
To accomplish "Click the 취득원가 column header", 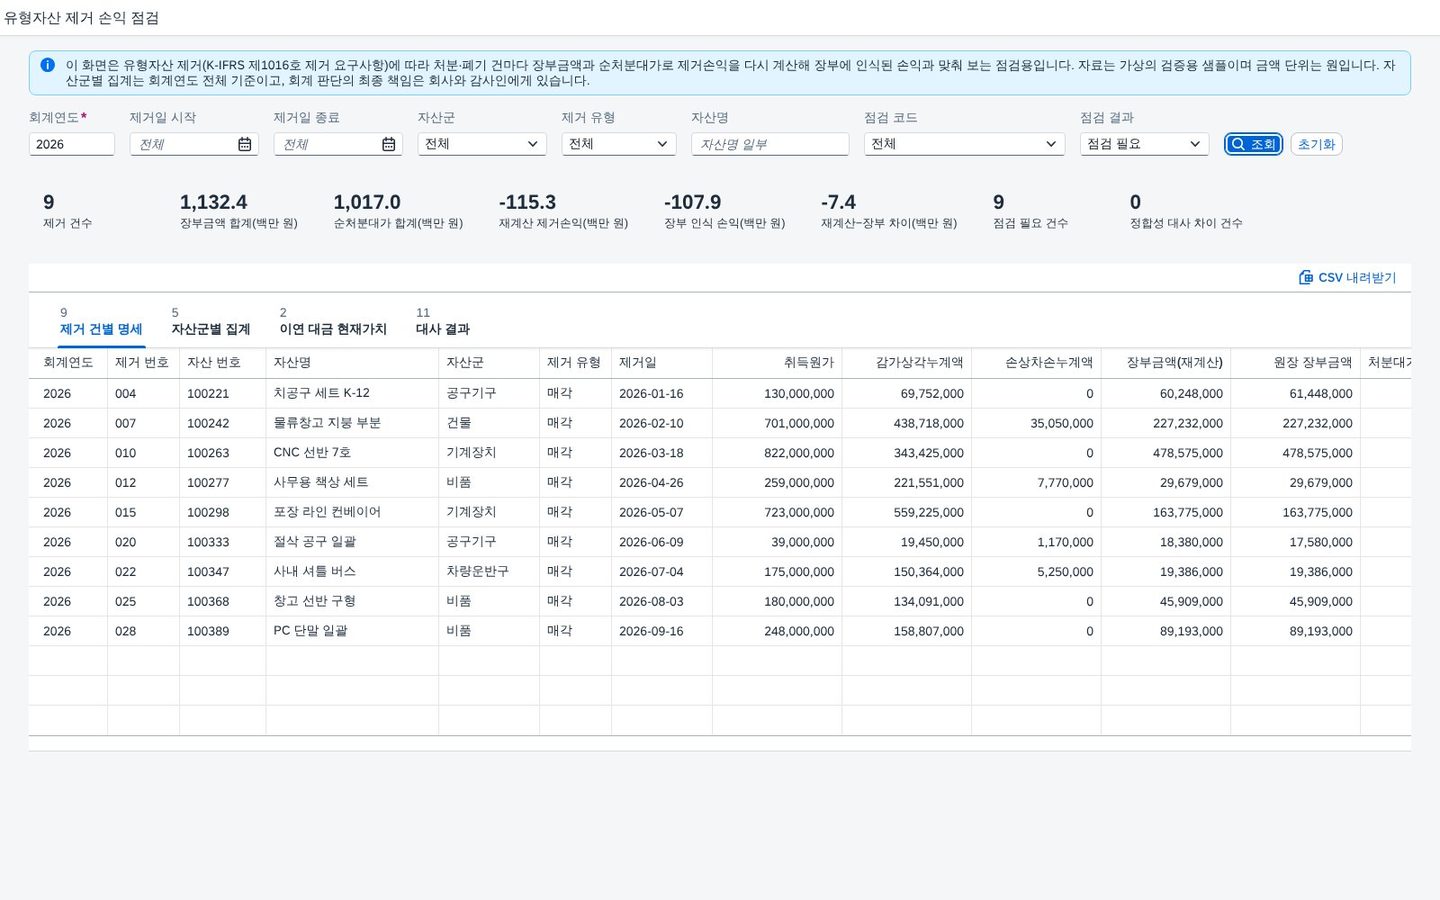I will pyautogui.click(x=777, y=363).
